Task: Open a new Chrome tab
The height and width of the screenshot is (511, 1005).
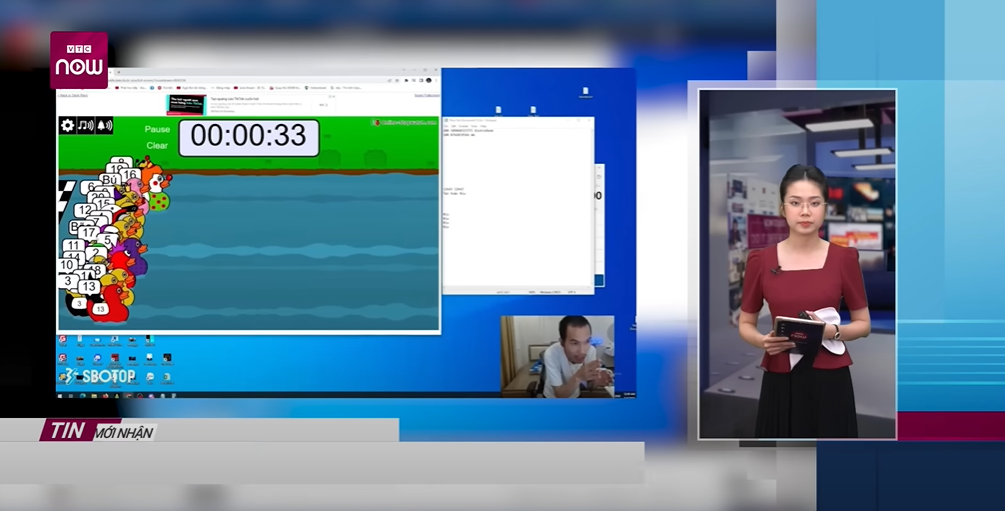Action: tap(119, 72)
